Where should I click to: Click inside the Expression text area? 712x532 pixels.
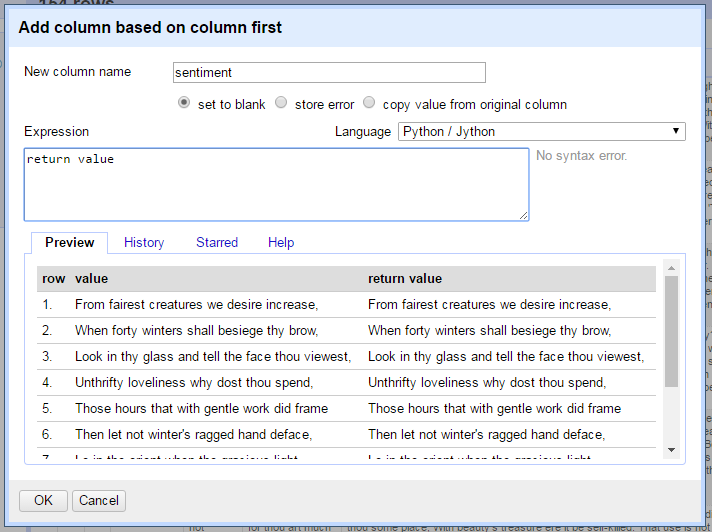pyautogui.click(x=276, y=184)
